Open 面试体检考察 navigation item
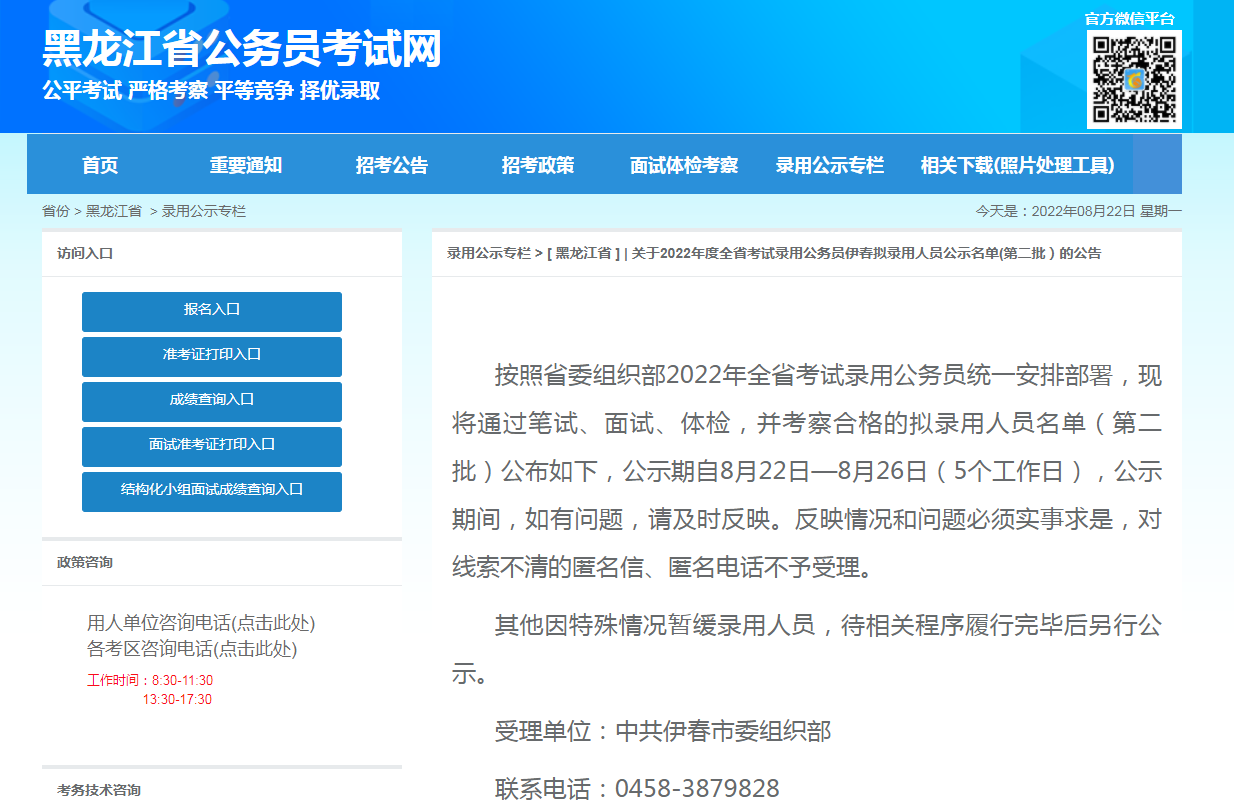1234x811 pixels. (x=684, y=165)
